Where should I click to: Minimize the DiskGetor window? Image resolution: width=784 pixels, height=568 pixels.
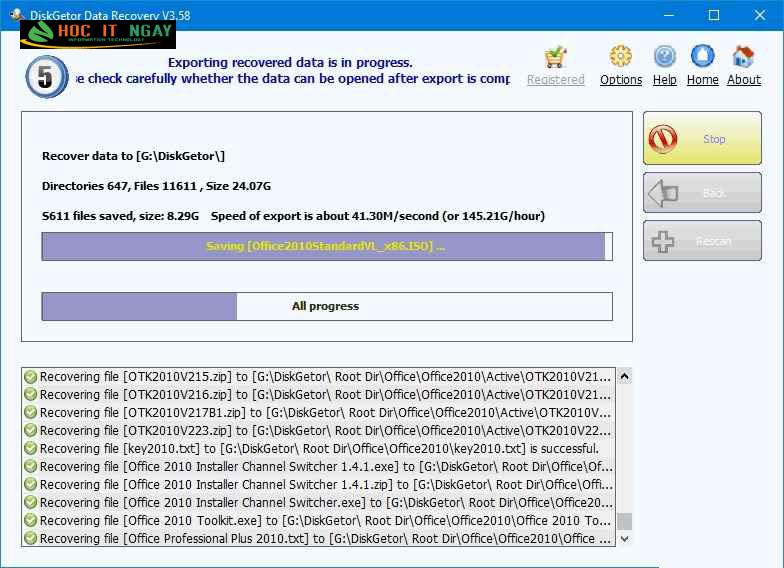[668, 15]
